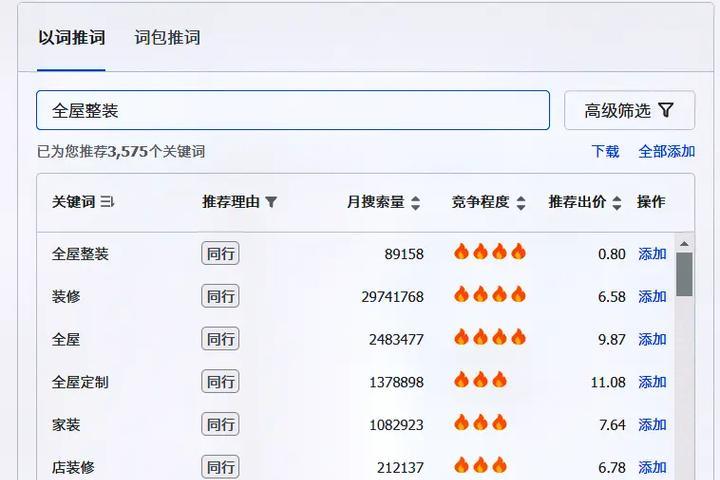The height and width of the screenshot is (480, 720).
Task: Click the 关键词 column header text
Action: [x=73, y=202]
